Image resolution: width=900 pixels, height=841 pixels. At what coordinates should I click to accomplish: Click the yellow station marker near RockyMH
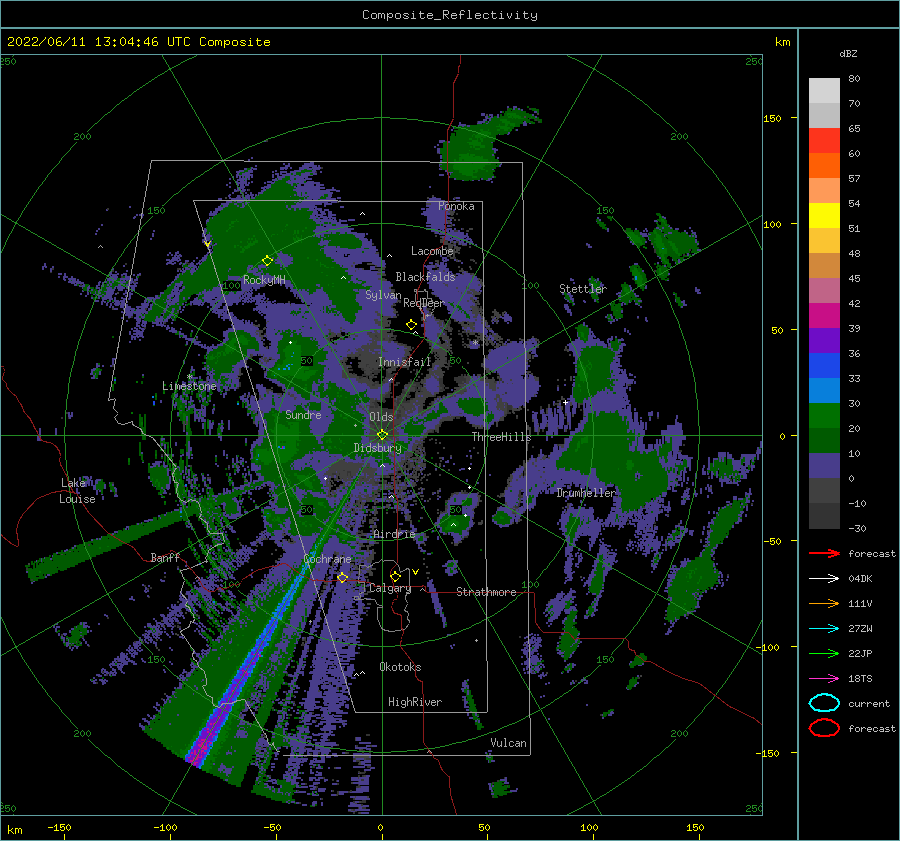(267, 261)
